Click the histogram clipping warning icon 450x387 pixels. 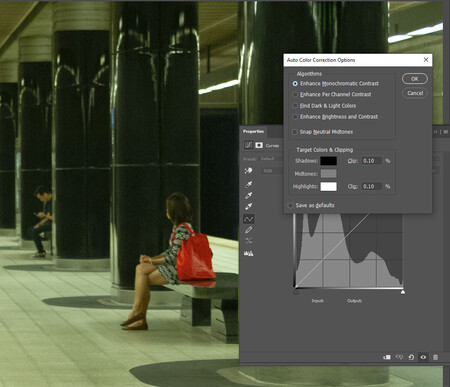click(x=249, y=253)
